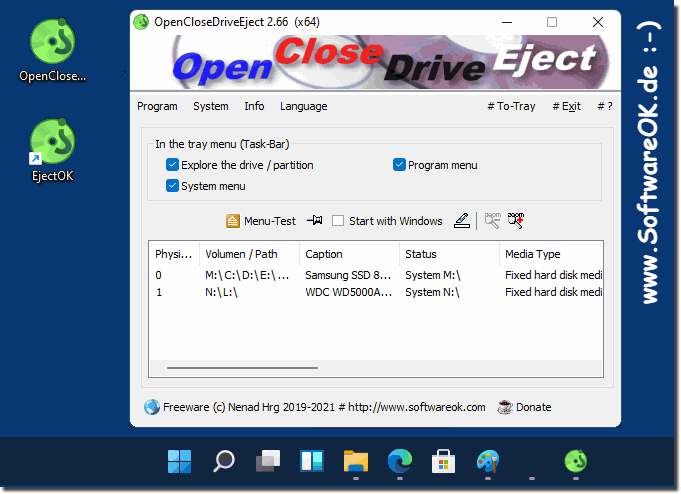Click the grayed zoom cursor icon
Screen dimensions: 681x494
coord(492,221)
